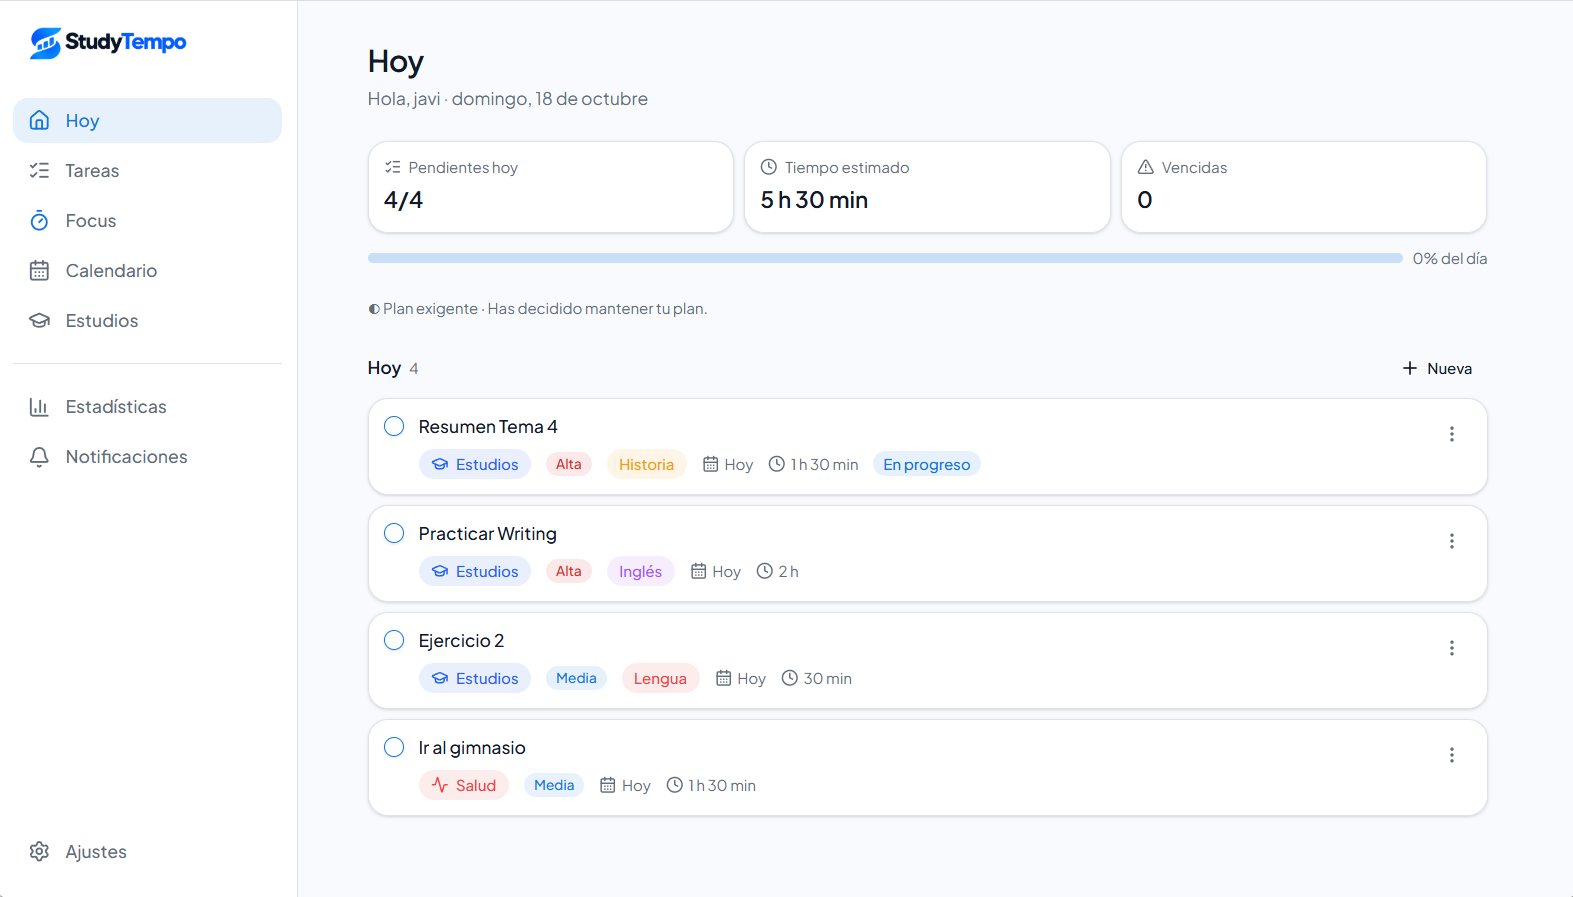Open options menu for Practicar Writing

[x=1452, y=541]
